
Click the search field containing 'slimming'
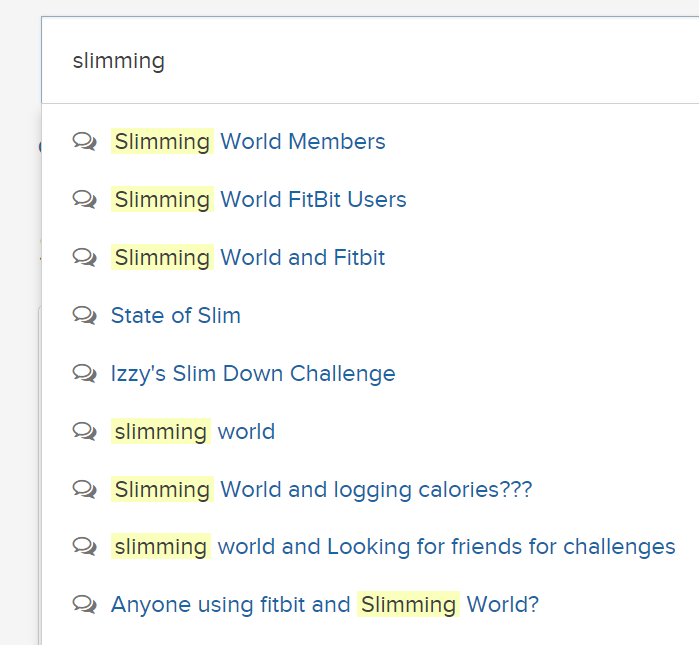370,60
